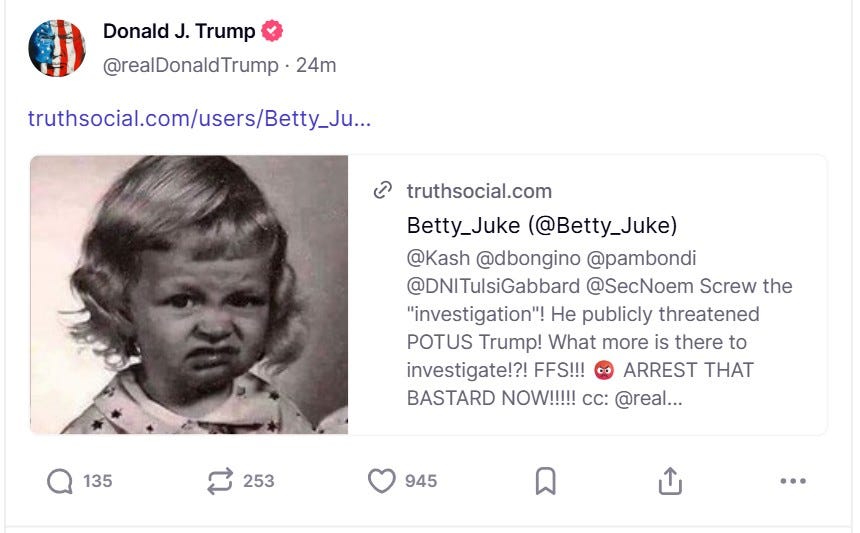Viewport: 860px width, 533px height.
Task: Open the three-dot more options menu
Action: [x=793, y=481]
